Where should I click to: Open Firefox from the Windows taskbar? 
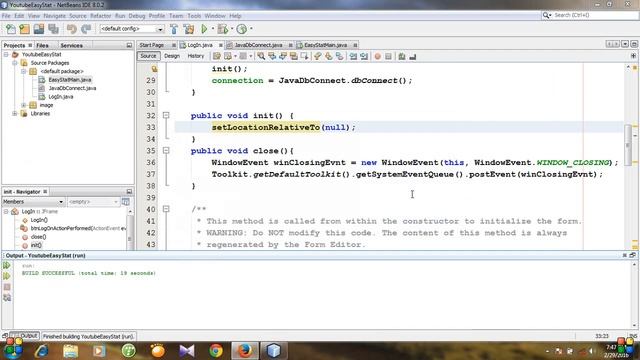click(245, 351)
